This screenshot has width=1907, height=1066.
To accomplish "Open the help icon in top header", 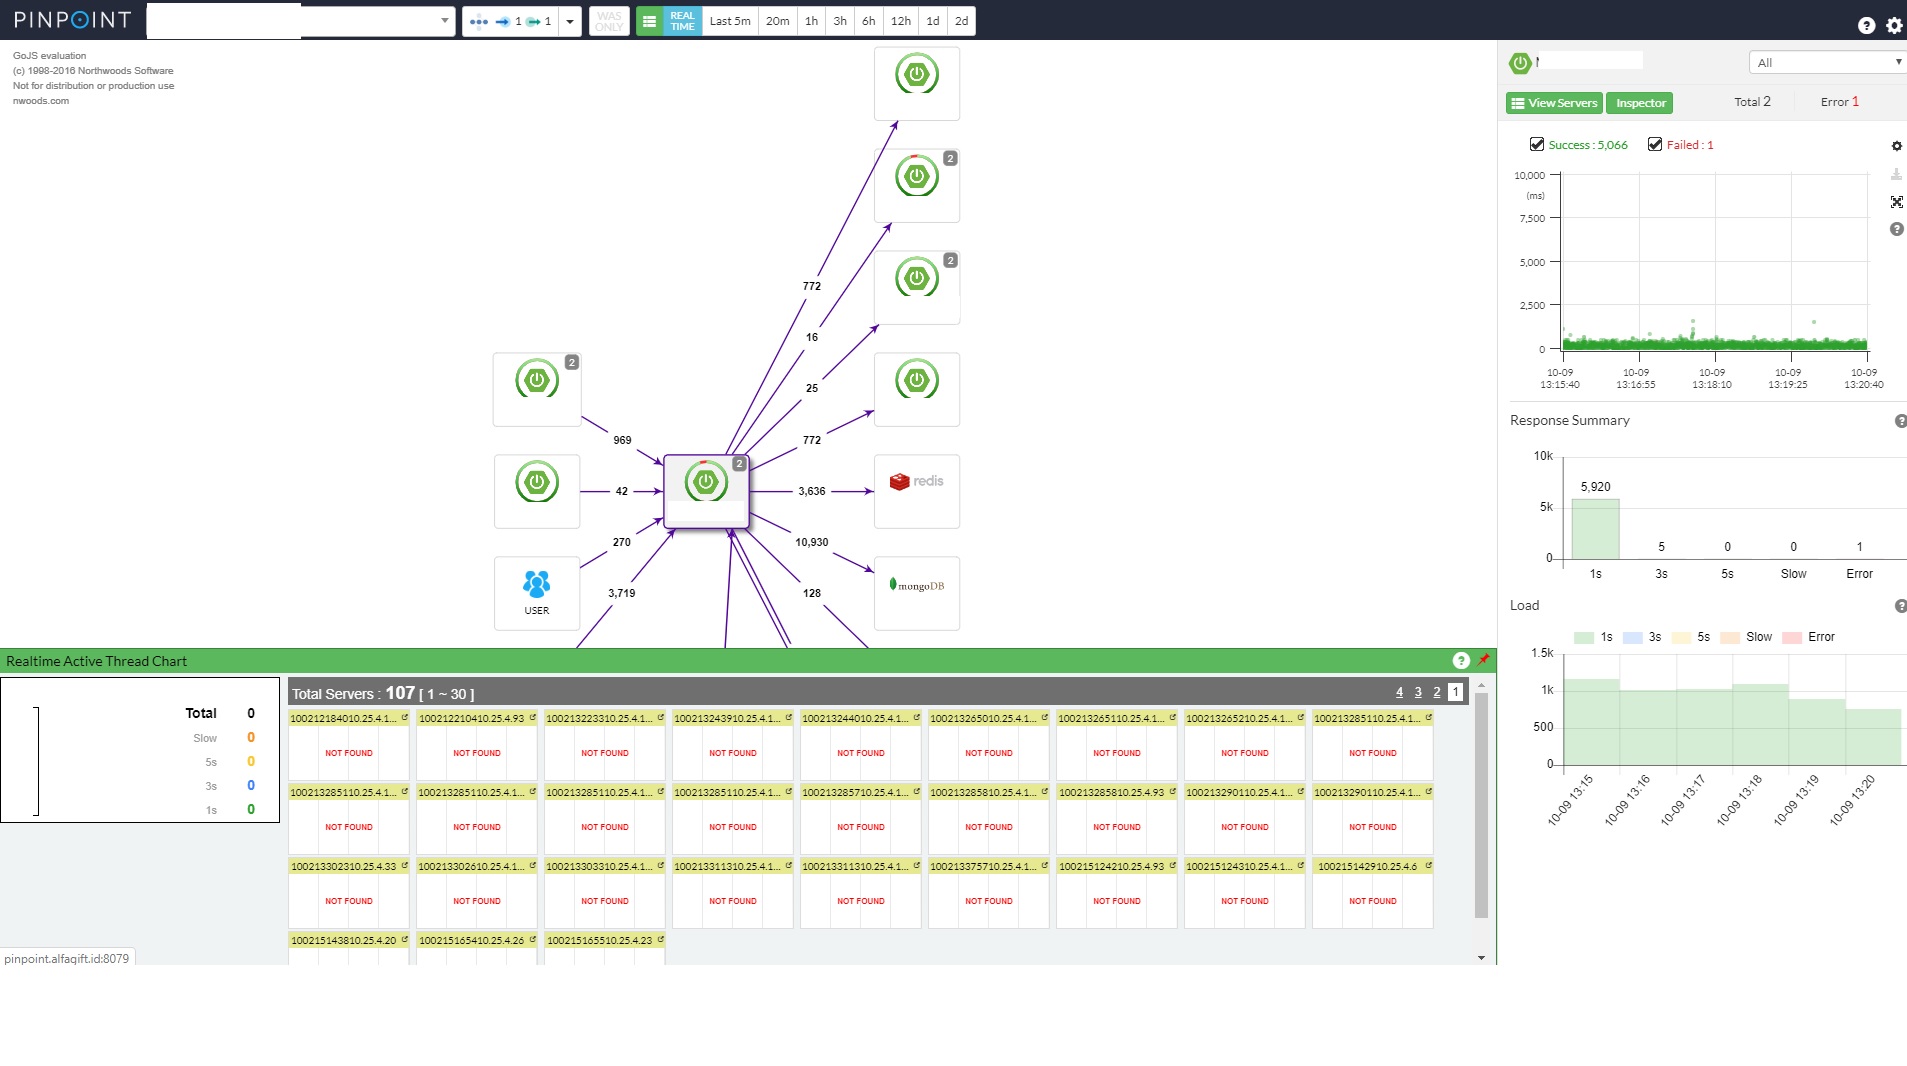I will pyautogui.click(x=1866, y=26).
